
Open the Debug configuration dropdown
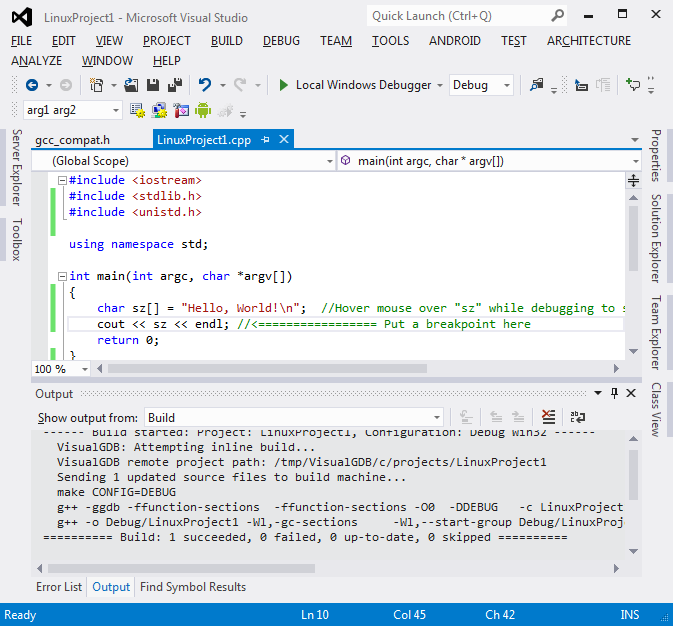click(507, 85)
